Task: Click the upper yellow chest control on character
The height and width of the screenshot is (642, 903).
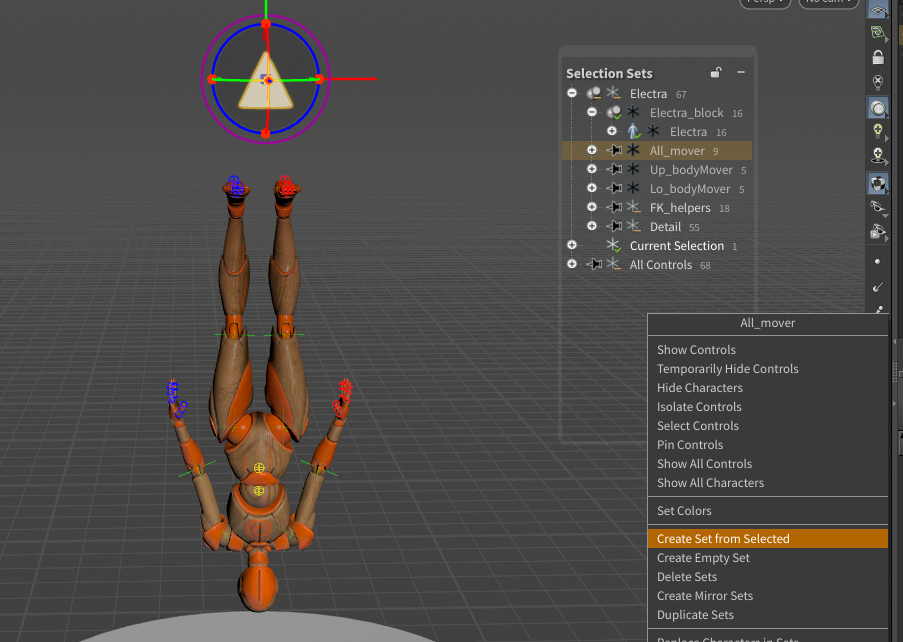Action: [259, 468]
